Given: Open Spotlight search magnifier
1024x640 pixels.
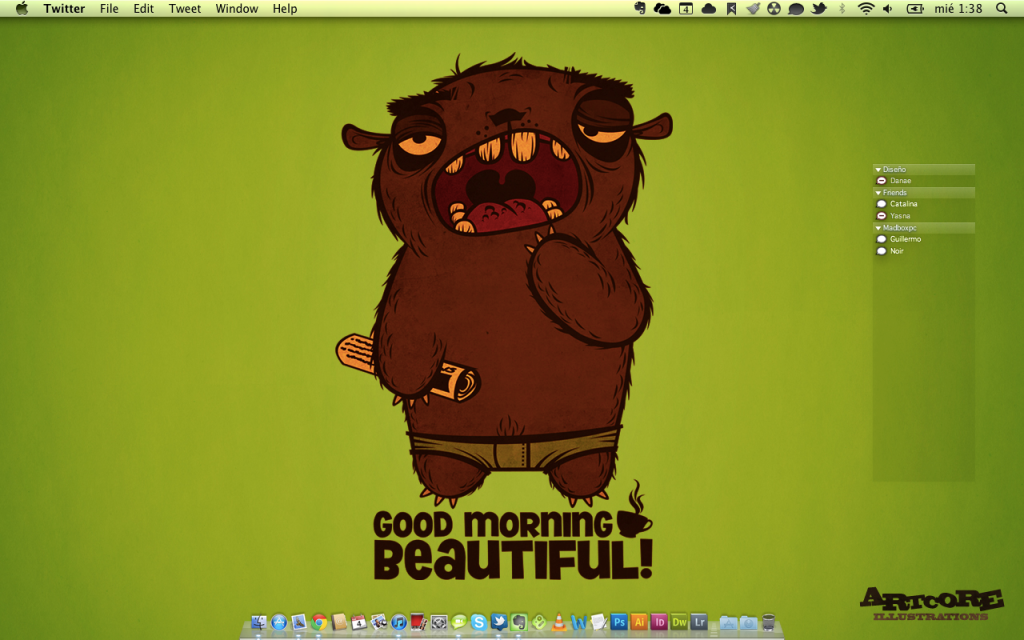Looking at the screenshot, I should pos(1001,8).
